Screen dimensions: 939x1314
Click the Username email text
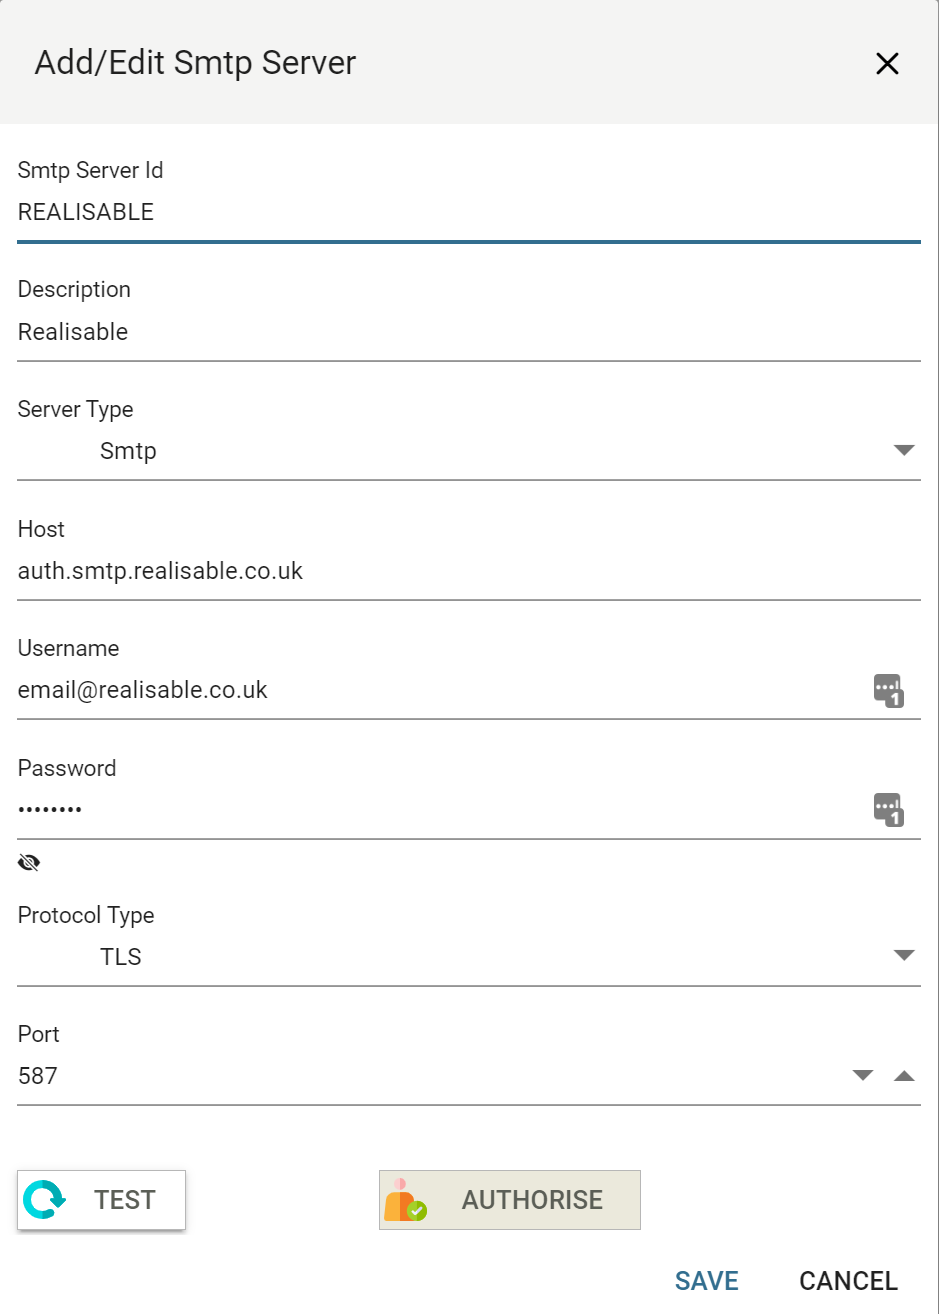[x=143, y=690]
